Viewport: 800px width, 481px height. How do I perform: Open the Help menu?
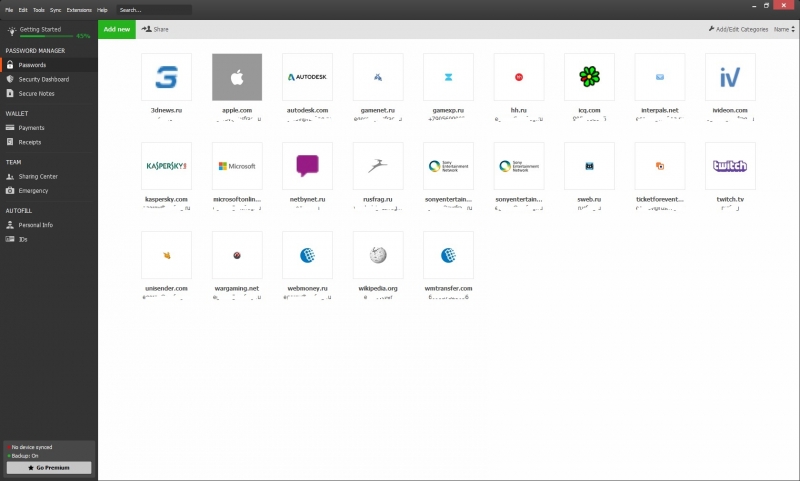point(102,10)
